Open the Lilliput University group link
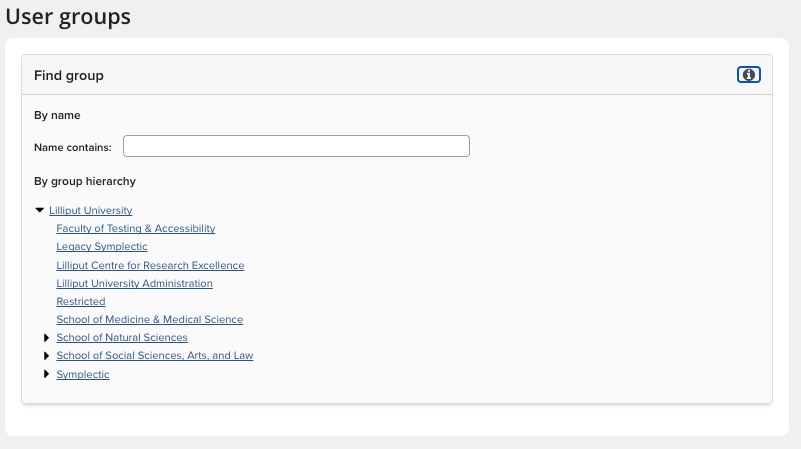This screenshot has height=449, width=801. (90, 211)
